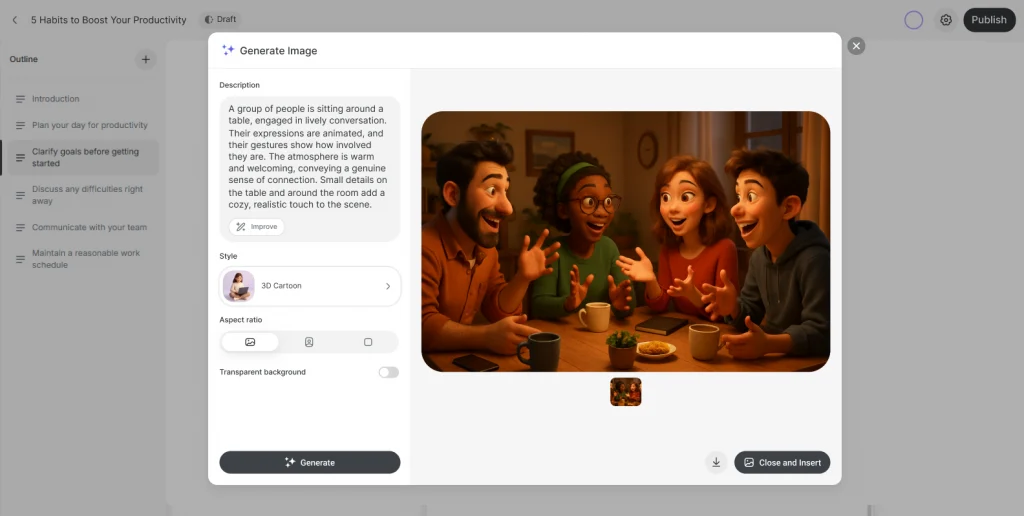This screenshot has height=516, width=1024.
Task: Click the download image icon
Action: (716, 462)
